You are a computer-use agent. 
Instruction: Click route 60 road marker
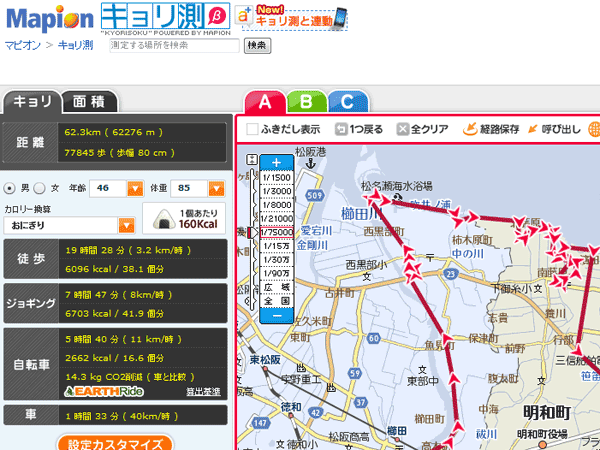point(373,338)
